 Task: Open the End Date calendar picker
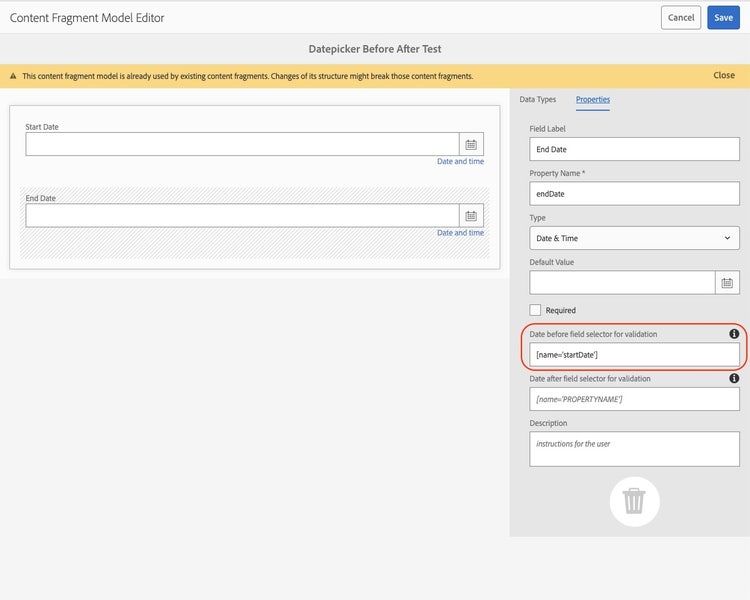click(x=471, y=216)
